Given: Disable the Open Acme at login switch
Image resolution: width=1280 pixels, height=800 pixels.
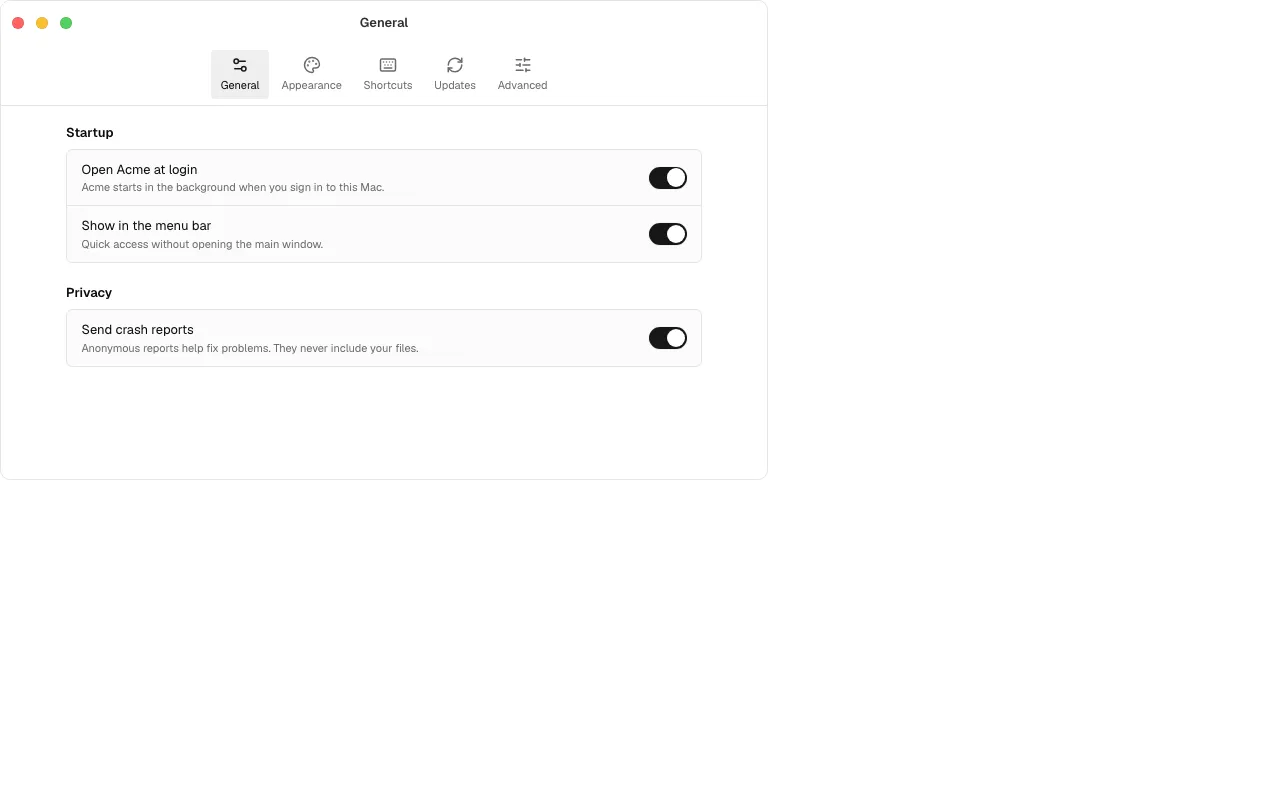Looking at the screenshot, I should point(668,178).
